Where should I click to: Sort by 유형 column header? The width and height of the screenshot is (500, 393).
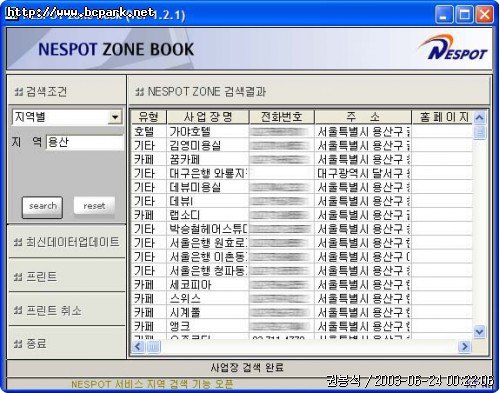[x=149, y=117]
